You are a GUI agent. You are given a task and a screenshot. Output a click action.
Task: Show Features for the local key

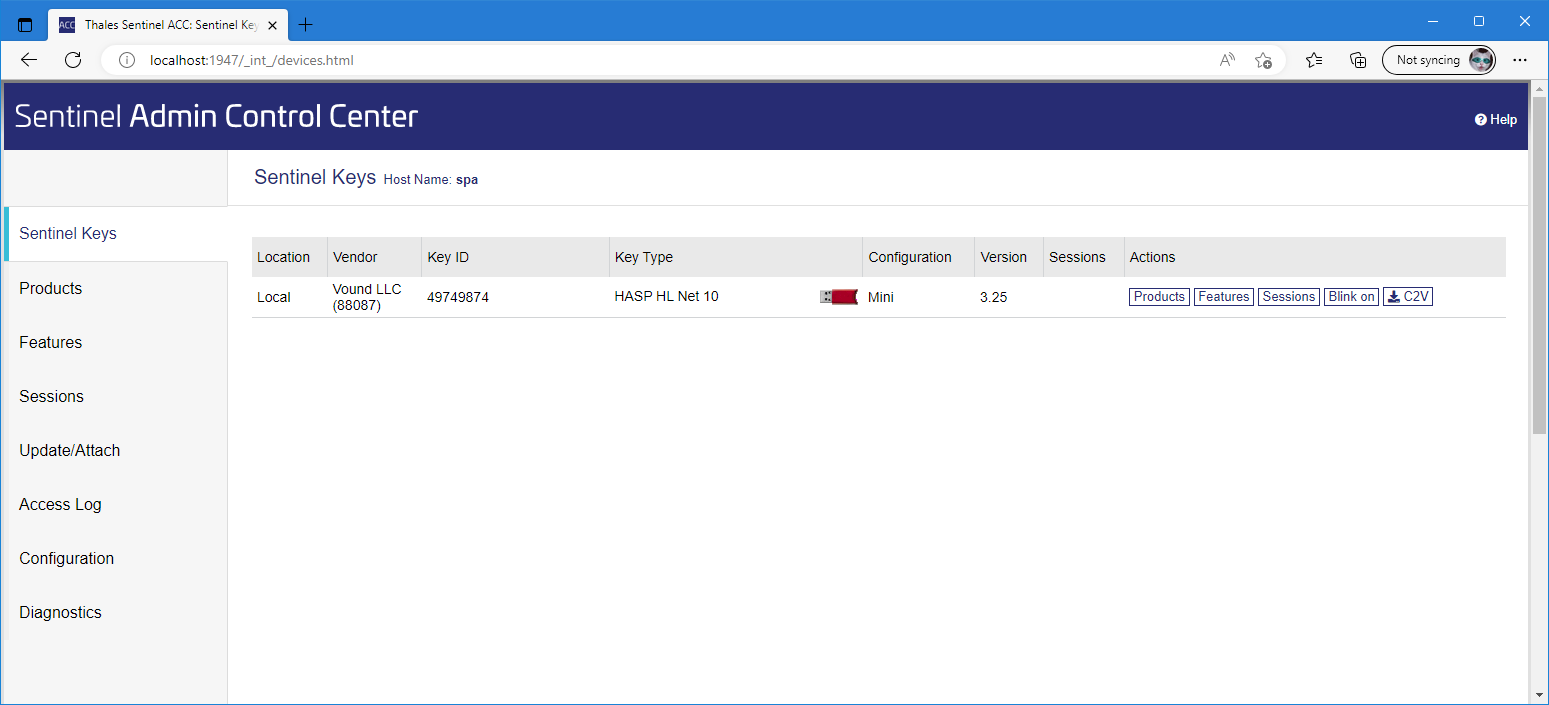(x=1223, y=297)
